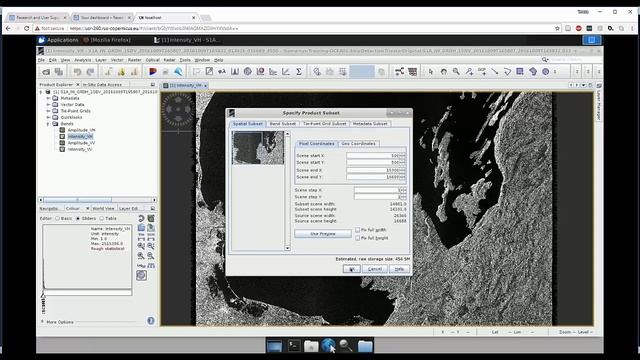Click Import colour palette icon
This screenshot has height=360, width=640.
click(141, 228)
